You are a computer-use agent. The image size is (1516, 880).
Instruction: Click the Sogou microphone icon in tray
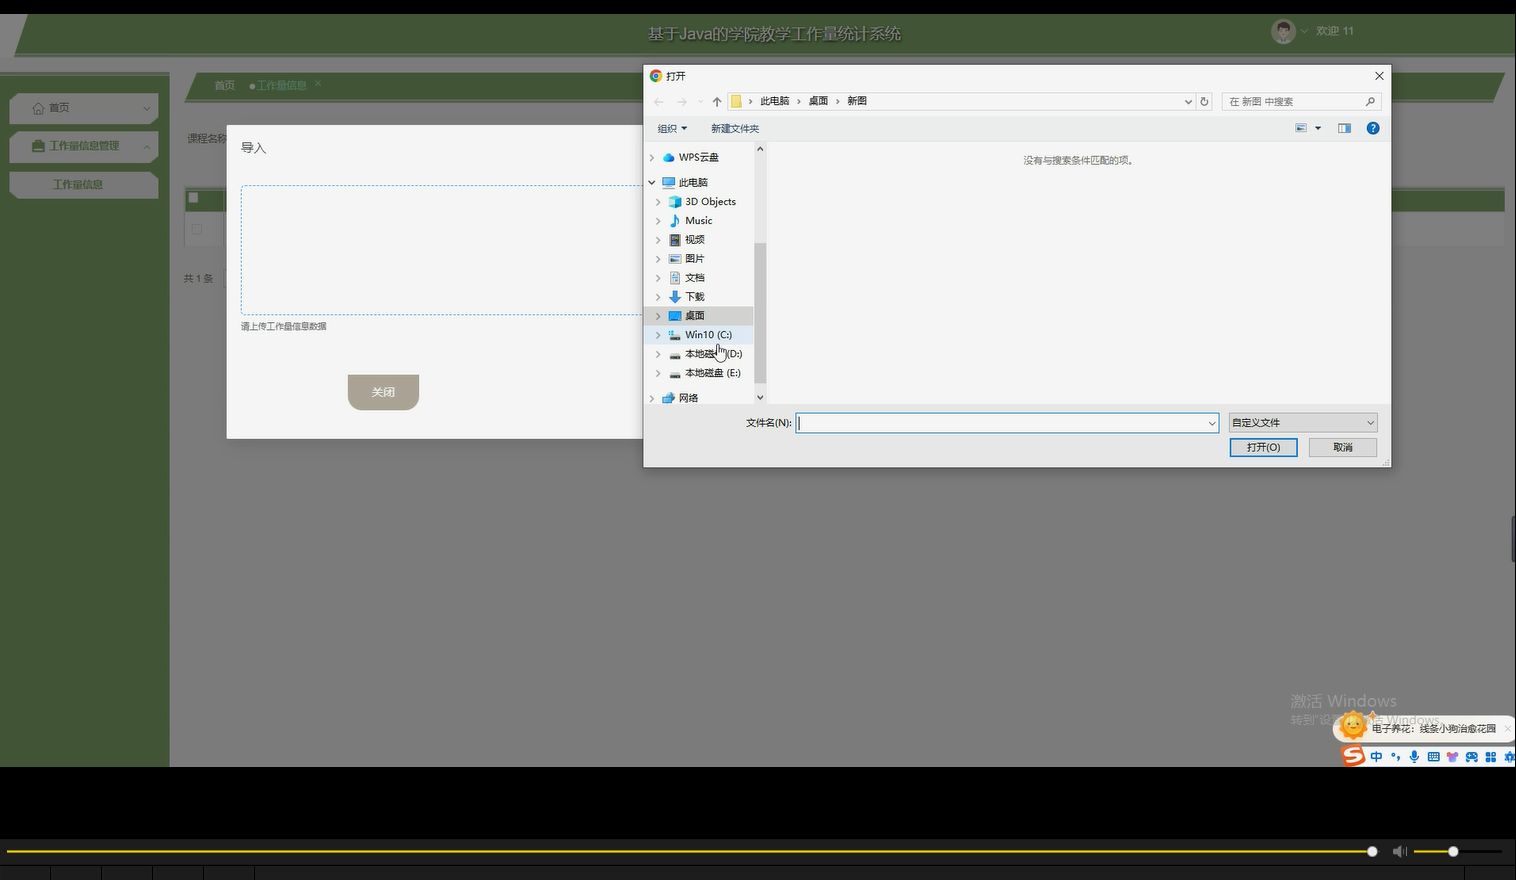(1414, 756)
